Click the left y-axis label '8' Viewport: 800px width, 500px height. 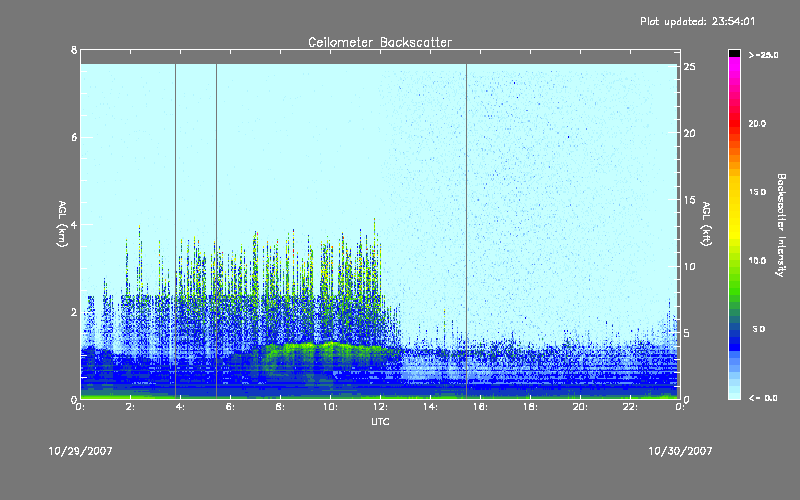74,50
